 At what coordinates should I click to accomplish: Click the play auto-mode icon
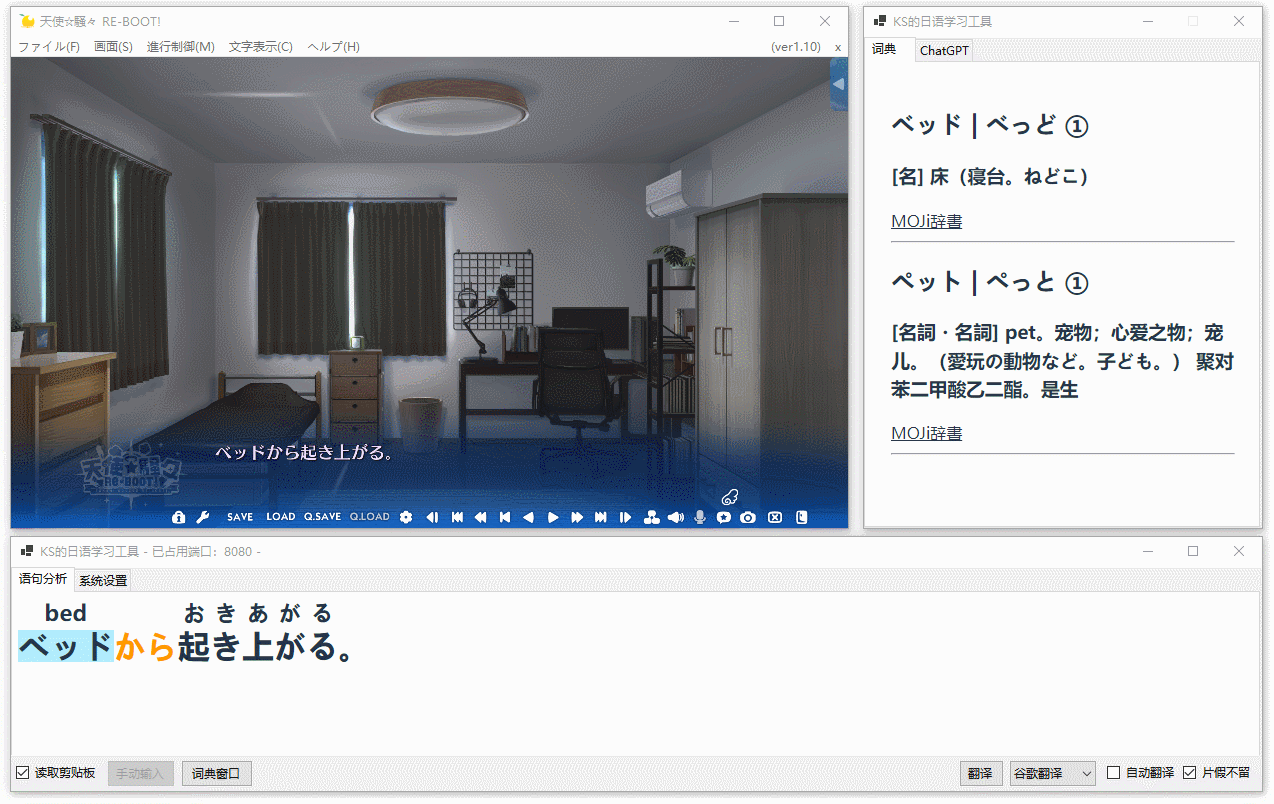coord(553,517)
